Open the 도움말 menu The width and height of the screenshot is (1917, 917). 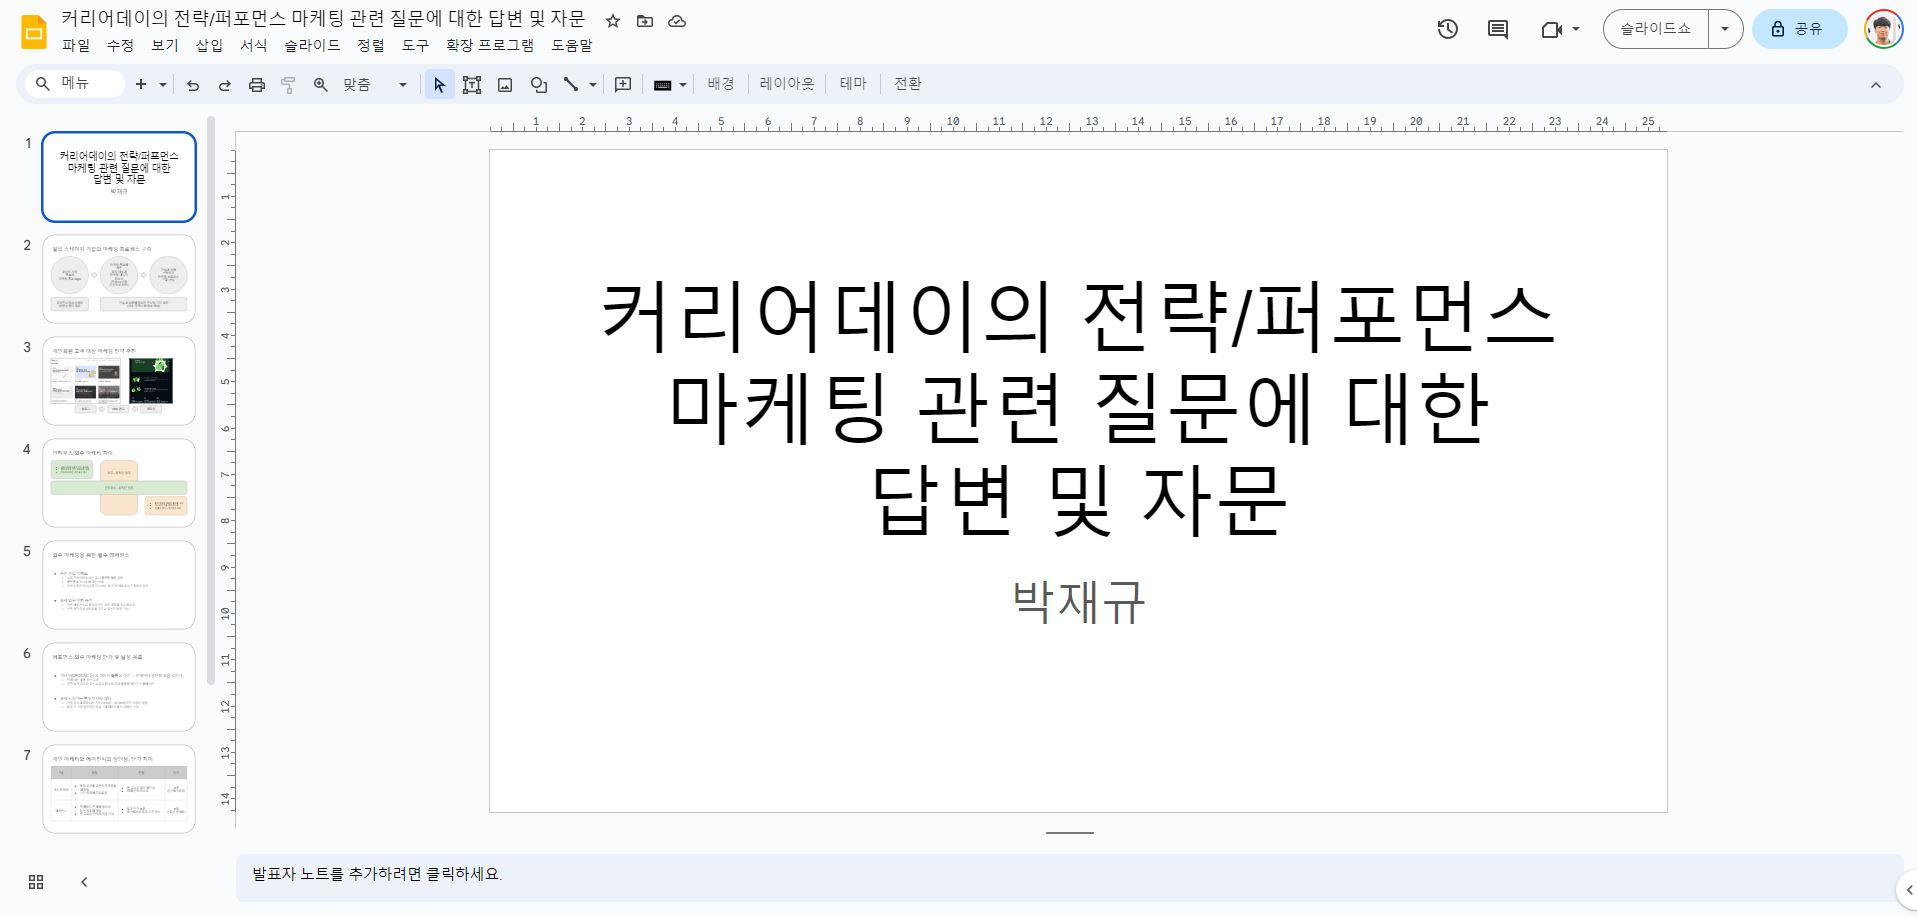tap(572, 46)
